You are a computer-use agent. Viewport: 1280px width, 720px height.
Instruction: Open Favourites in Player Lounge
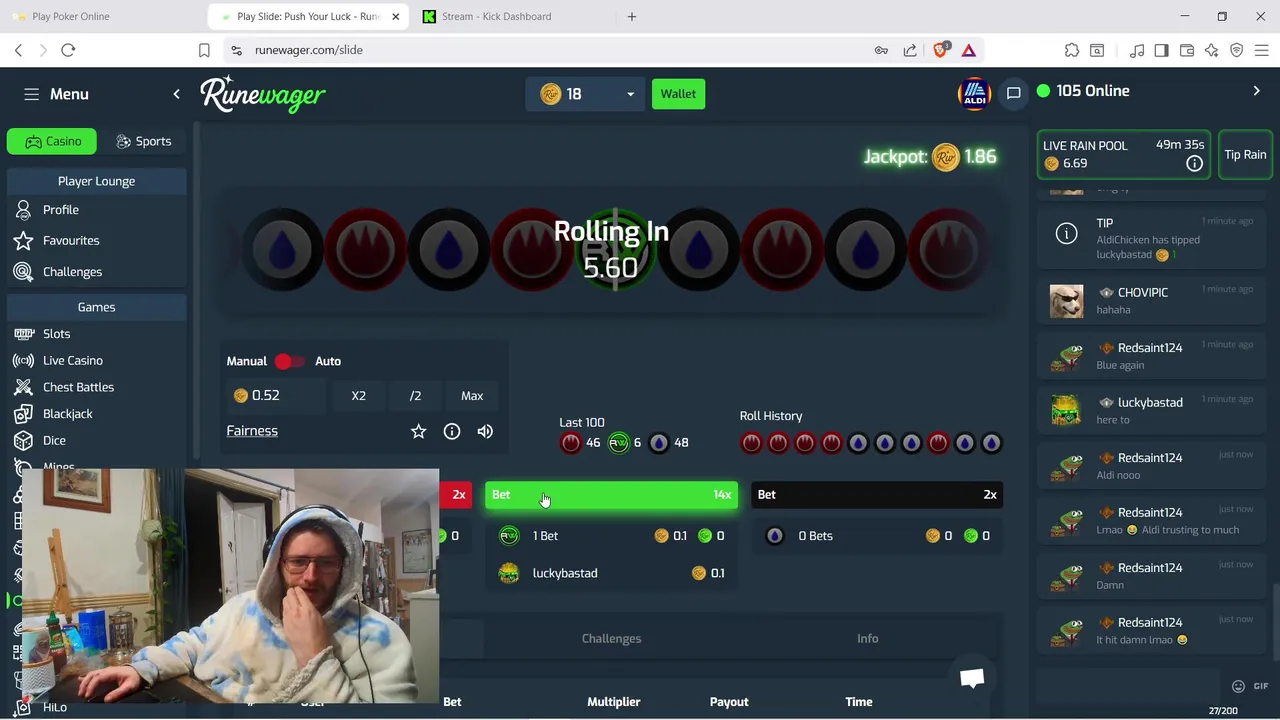[71, 241]
